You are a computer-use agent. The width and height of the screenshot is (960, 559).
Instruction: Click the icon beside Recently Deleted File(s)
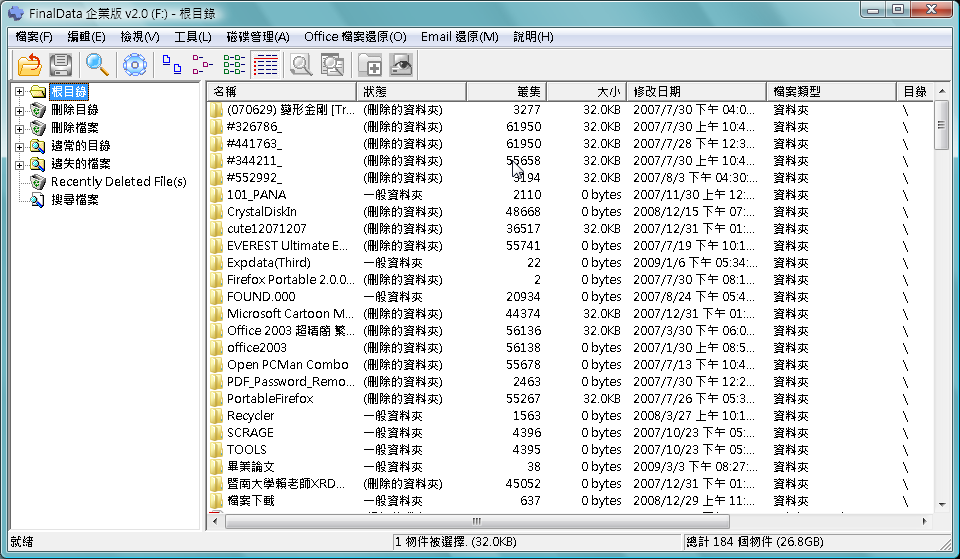tap(39, 182)
